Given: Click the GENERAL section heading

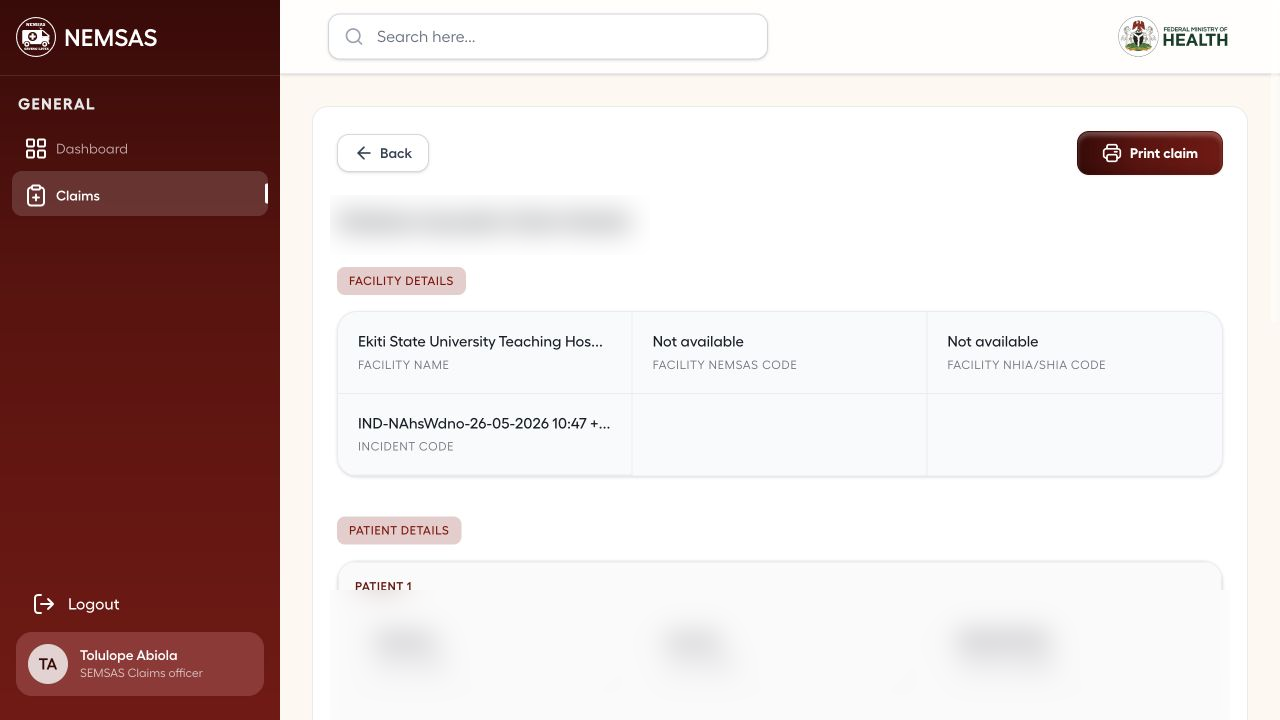Looking at the screenshot, I should (x=57, y=104).
